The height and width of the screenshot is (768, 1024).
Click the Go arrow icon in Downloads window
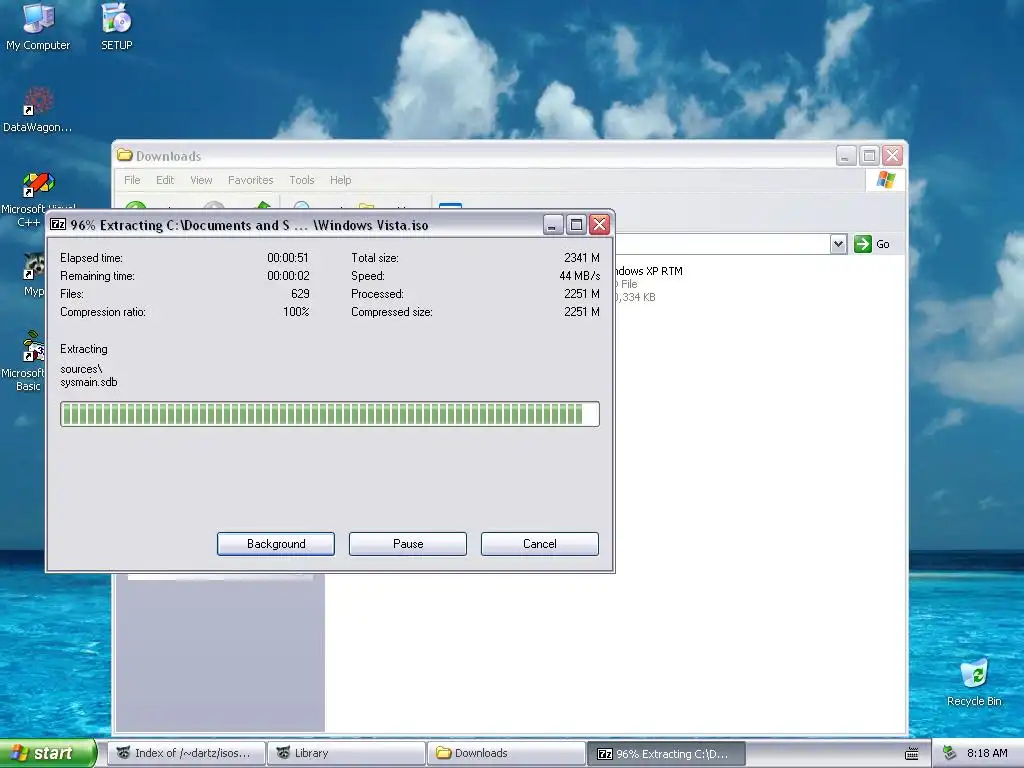(863, 244)
